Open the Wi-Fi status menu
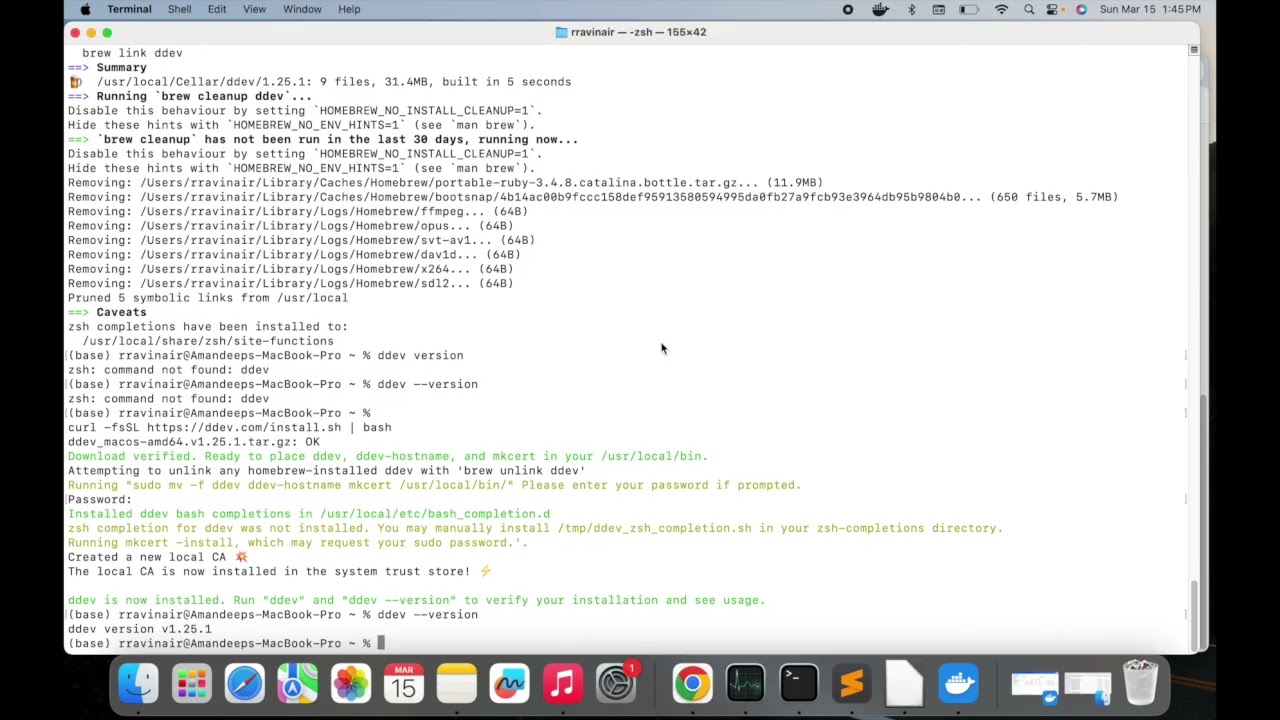This screenshot has height=720, width=1280. coord(1001,9)
